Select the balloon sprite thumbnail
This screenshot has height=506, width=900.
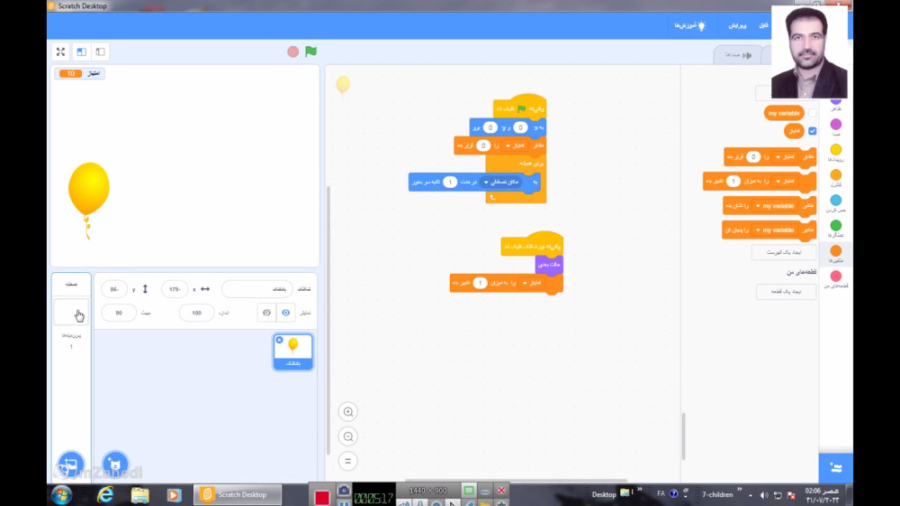(x=293, y=352)
